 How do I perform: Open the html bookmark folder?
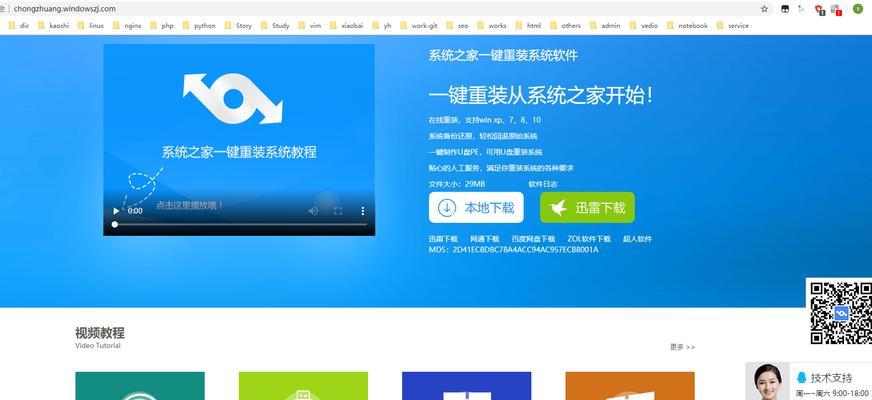(x=528, y=26)
